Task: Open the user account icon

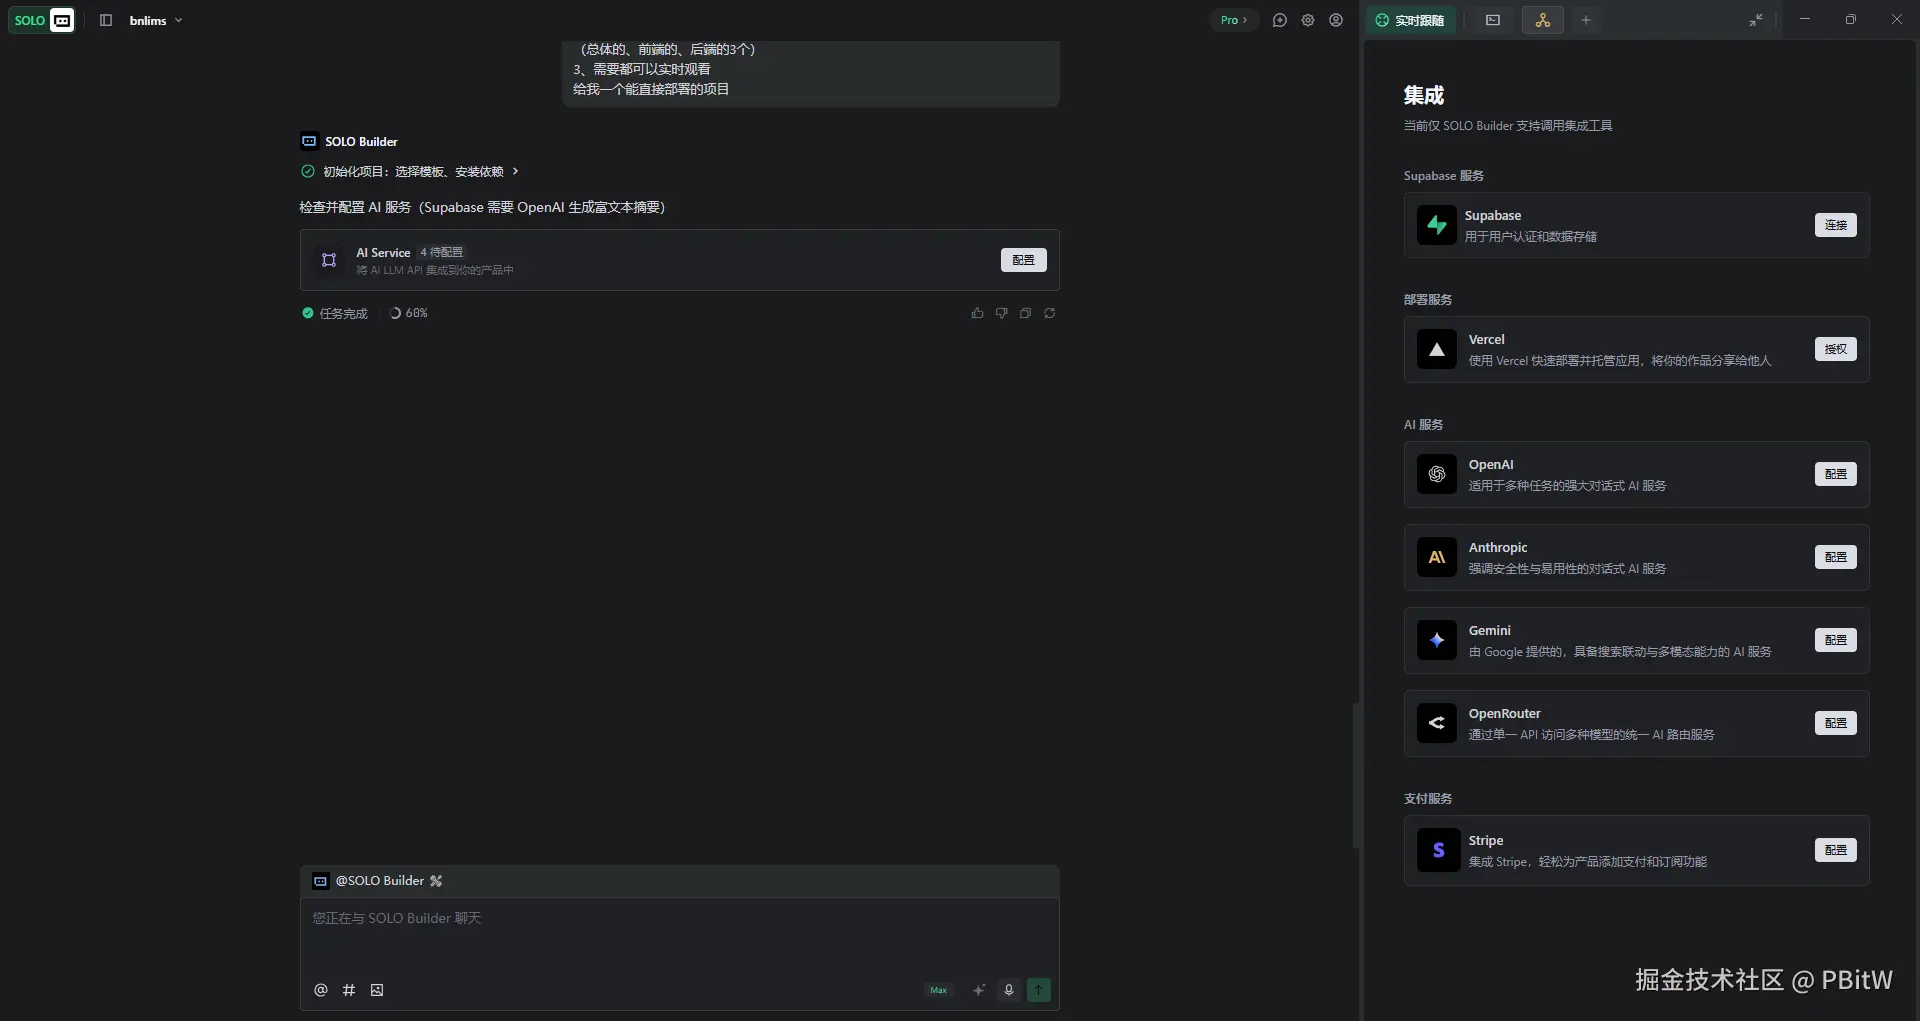Action: pos(1336,20)
